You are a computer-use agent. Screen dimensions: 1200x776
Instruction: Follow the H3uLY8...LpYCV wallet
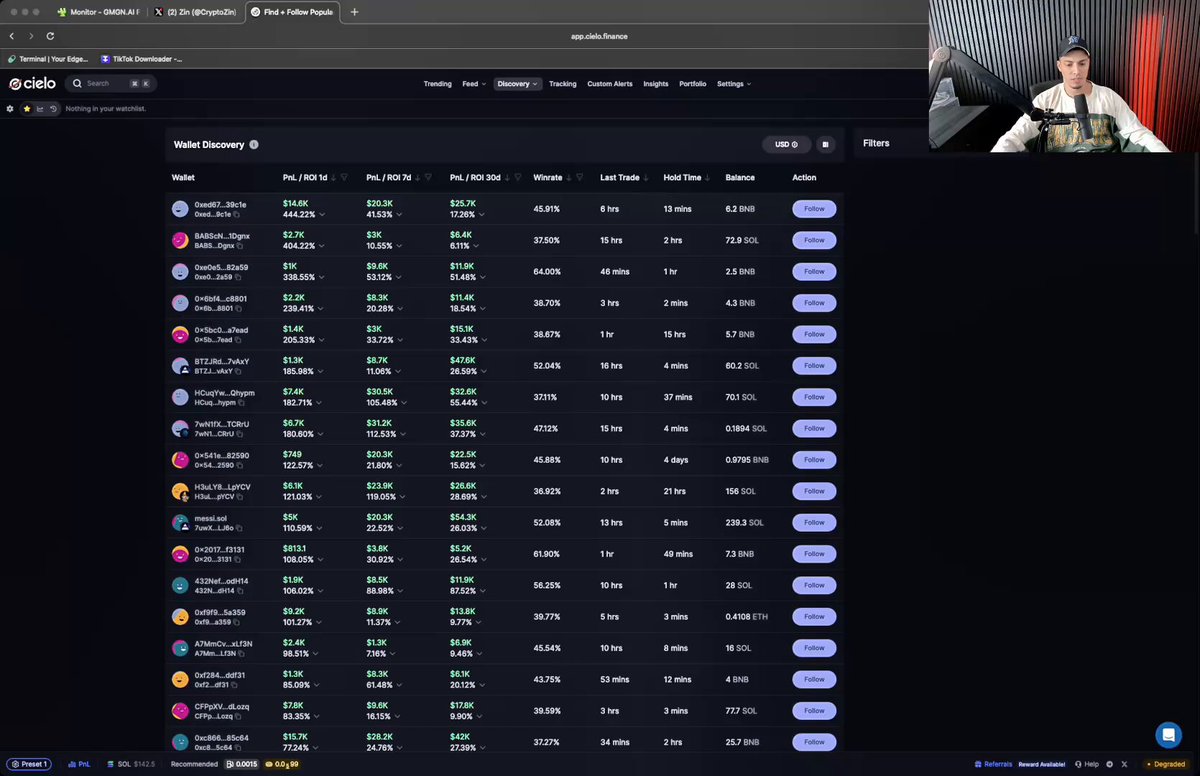coord(814,491)
